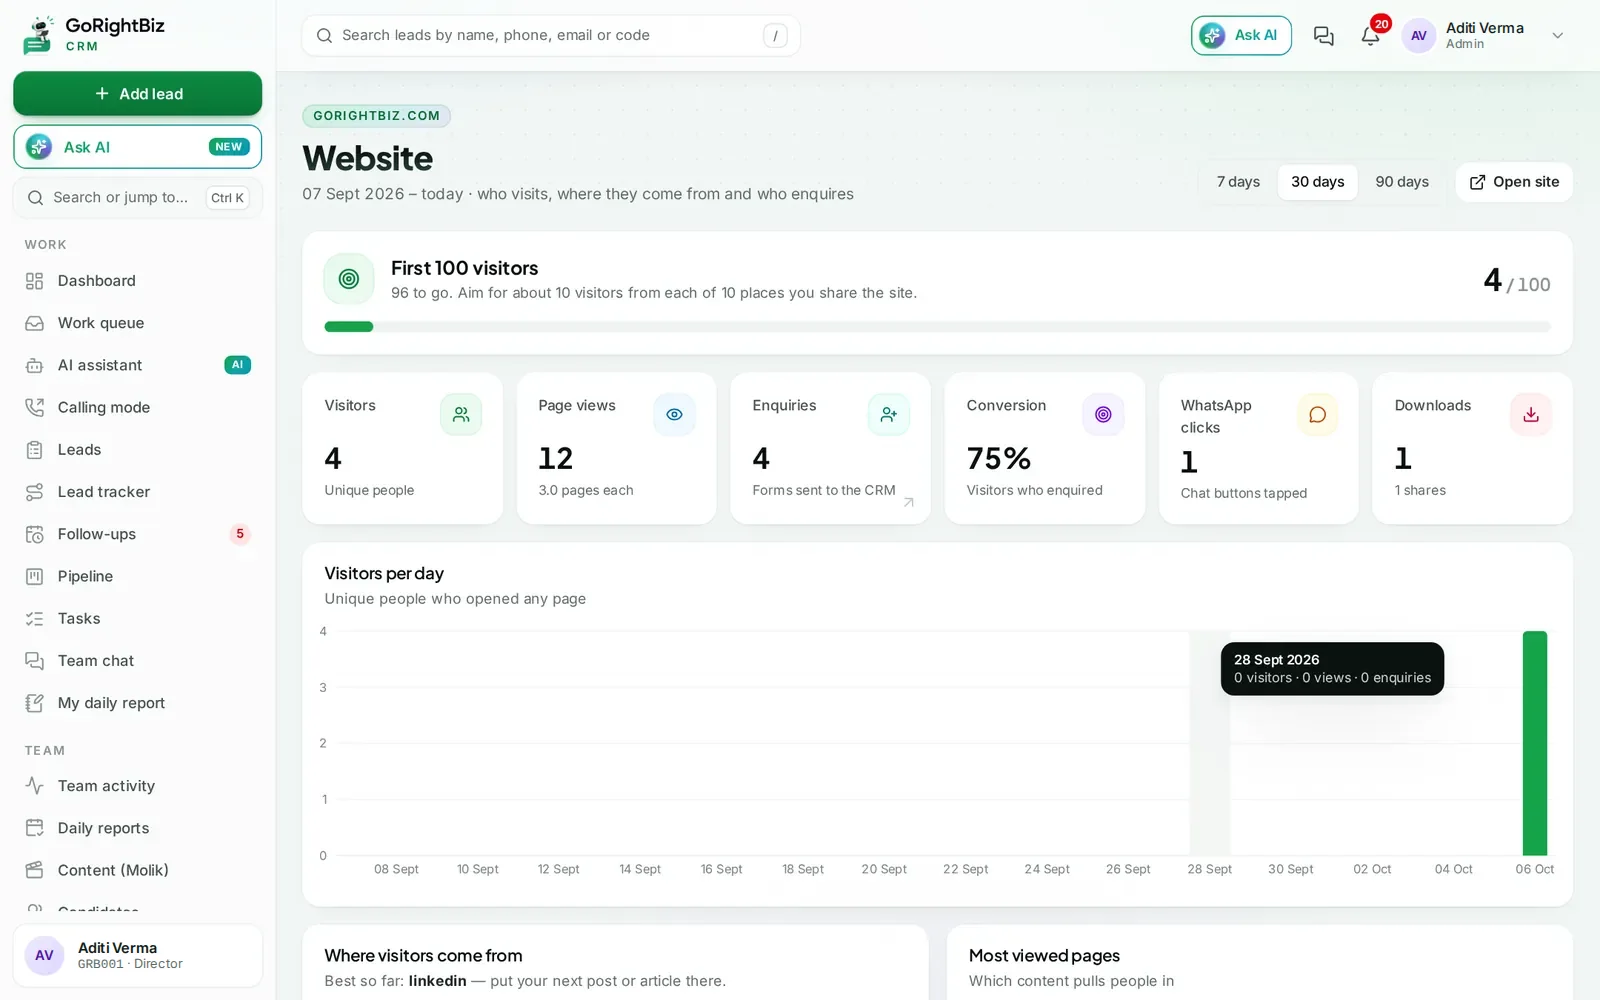The image size is (1600, 1000).
Task: Click the 1 shares text in Downloads
Action: tap(1420, 490)
